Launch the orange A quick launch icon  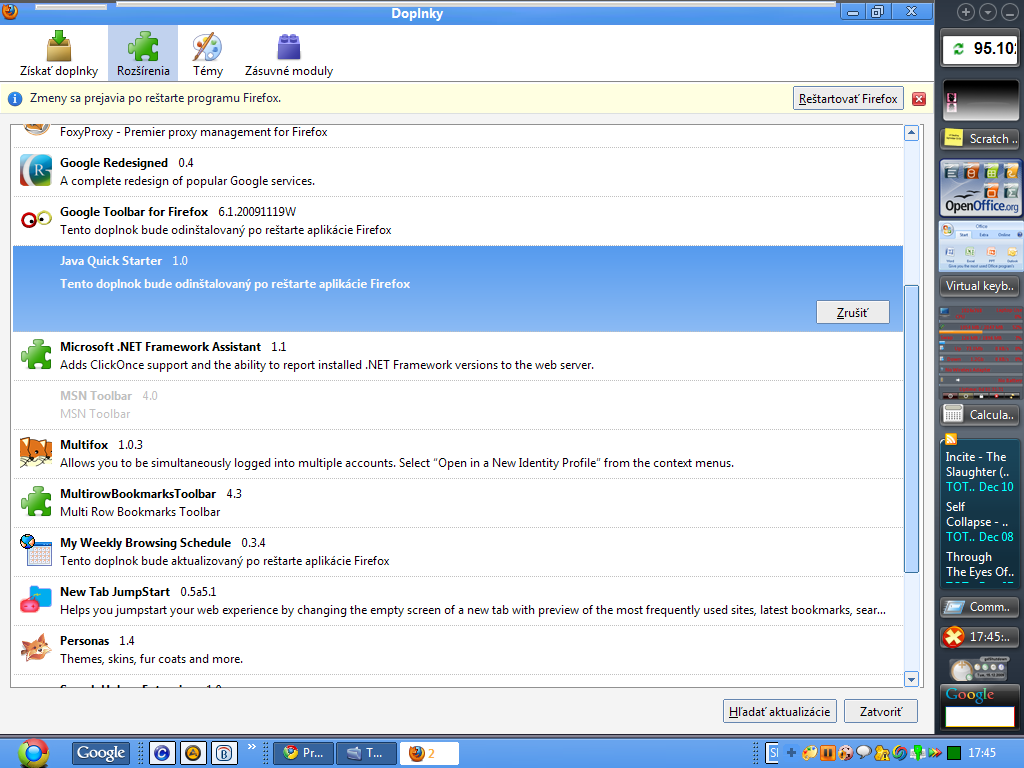(193, 753)
